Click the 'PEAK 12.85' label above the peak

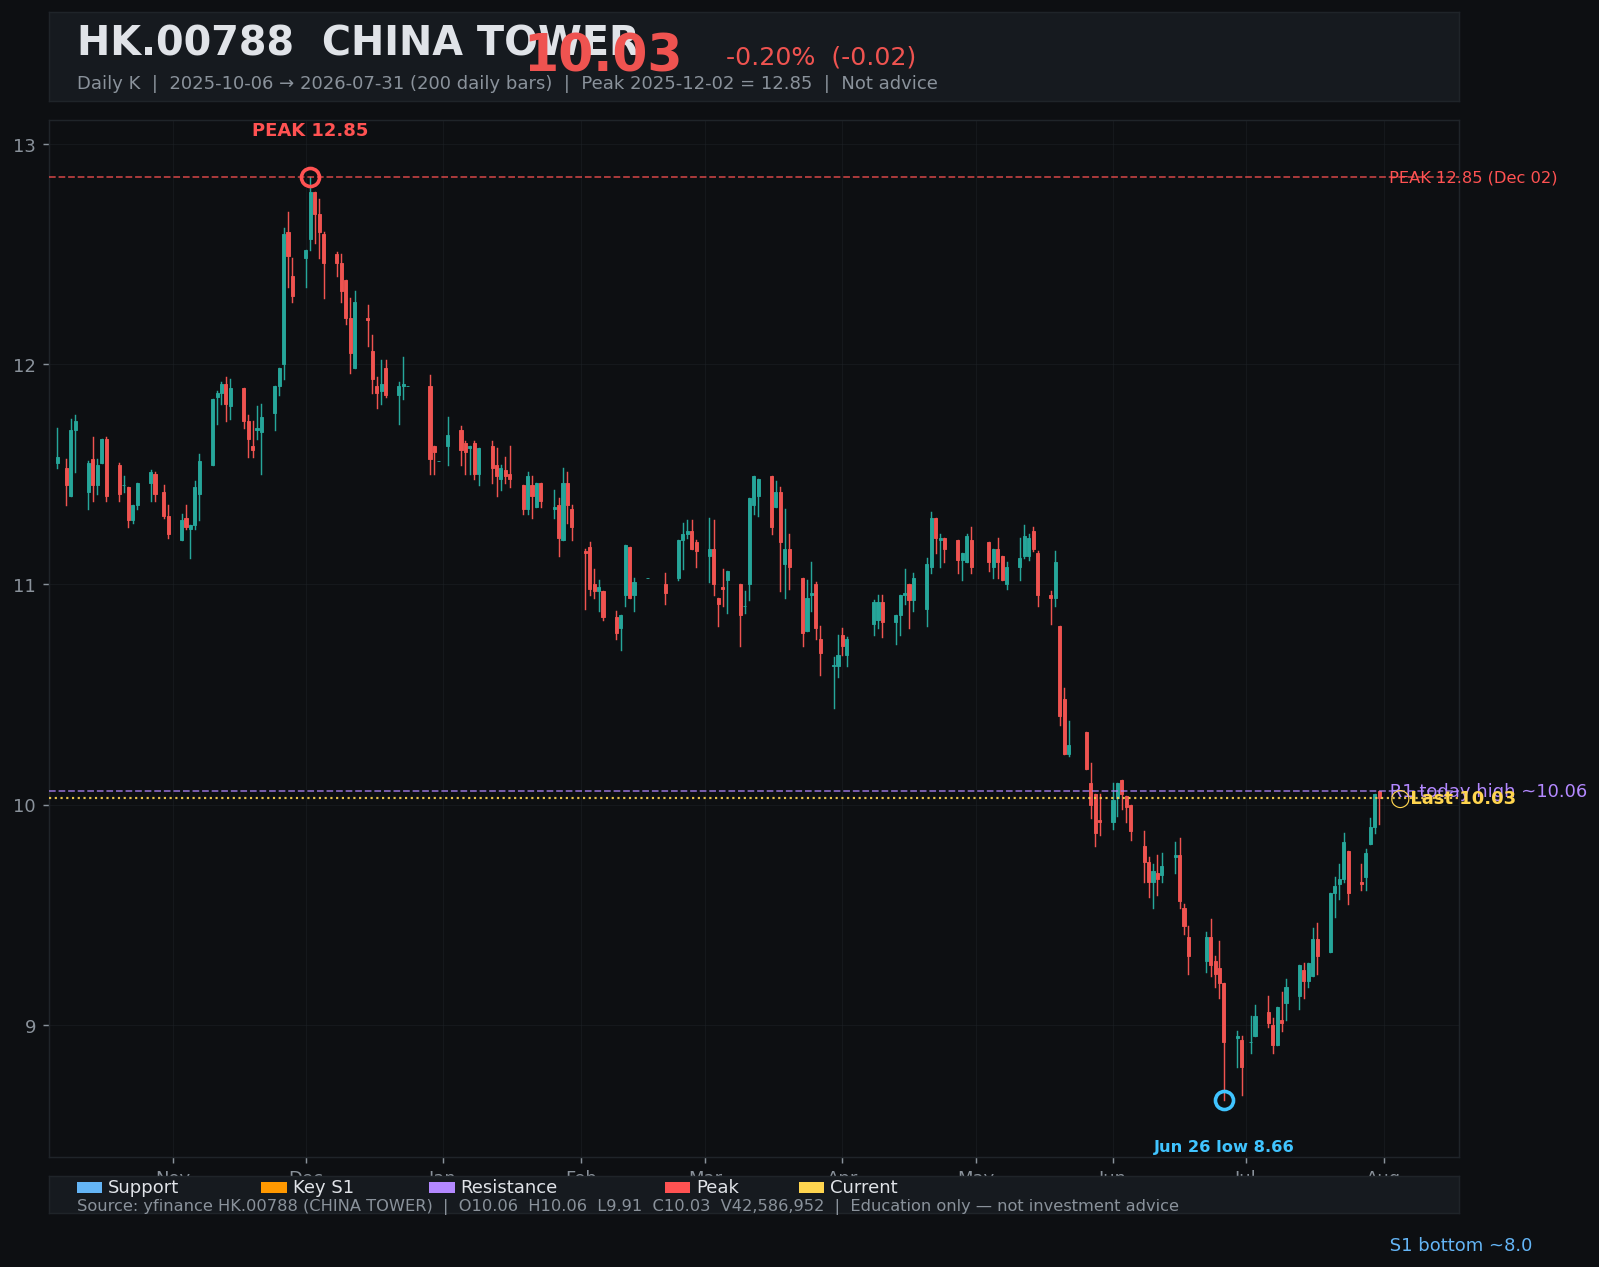coord(310,130)
